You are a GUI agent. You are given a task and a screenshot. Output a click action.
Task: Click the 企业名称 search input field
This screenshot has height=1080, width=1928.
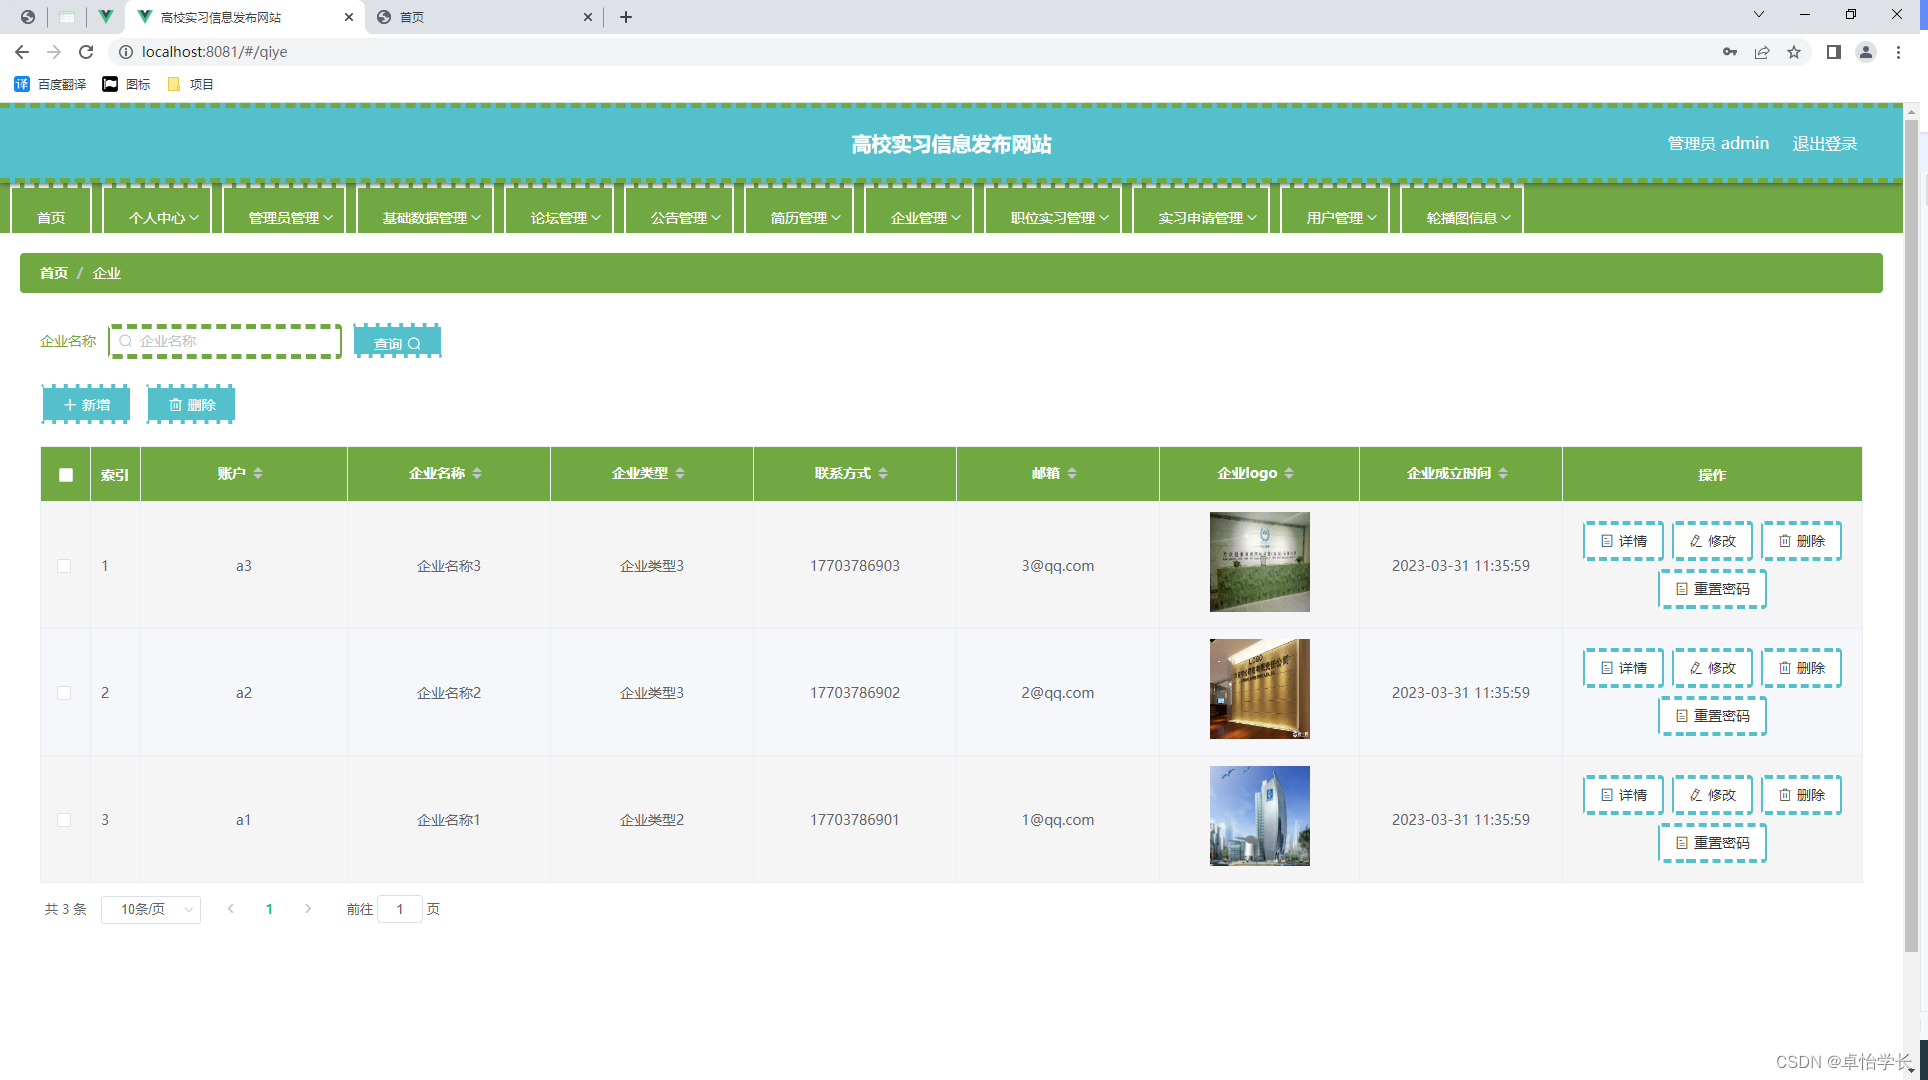(230, 341)
